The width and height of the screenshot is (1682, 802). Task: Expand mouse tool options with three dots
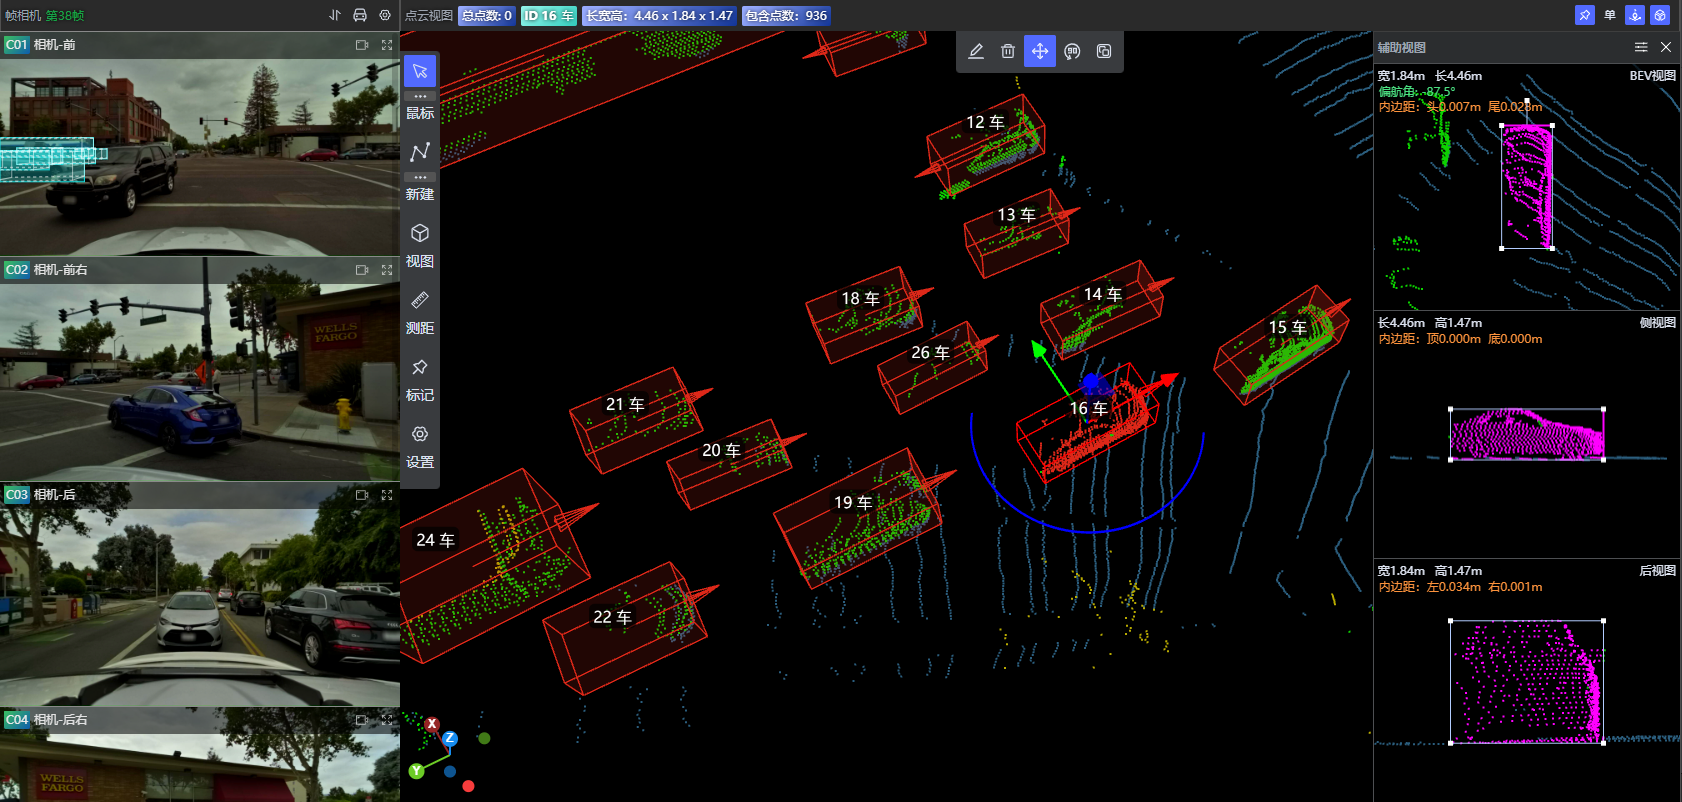point(420,96)
